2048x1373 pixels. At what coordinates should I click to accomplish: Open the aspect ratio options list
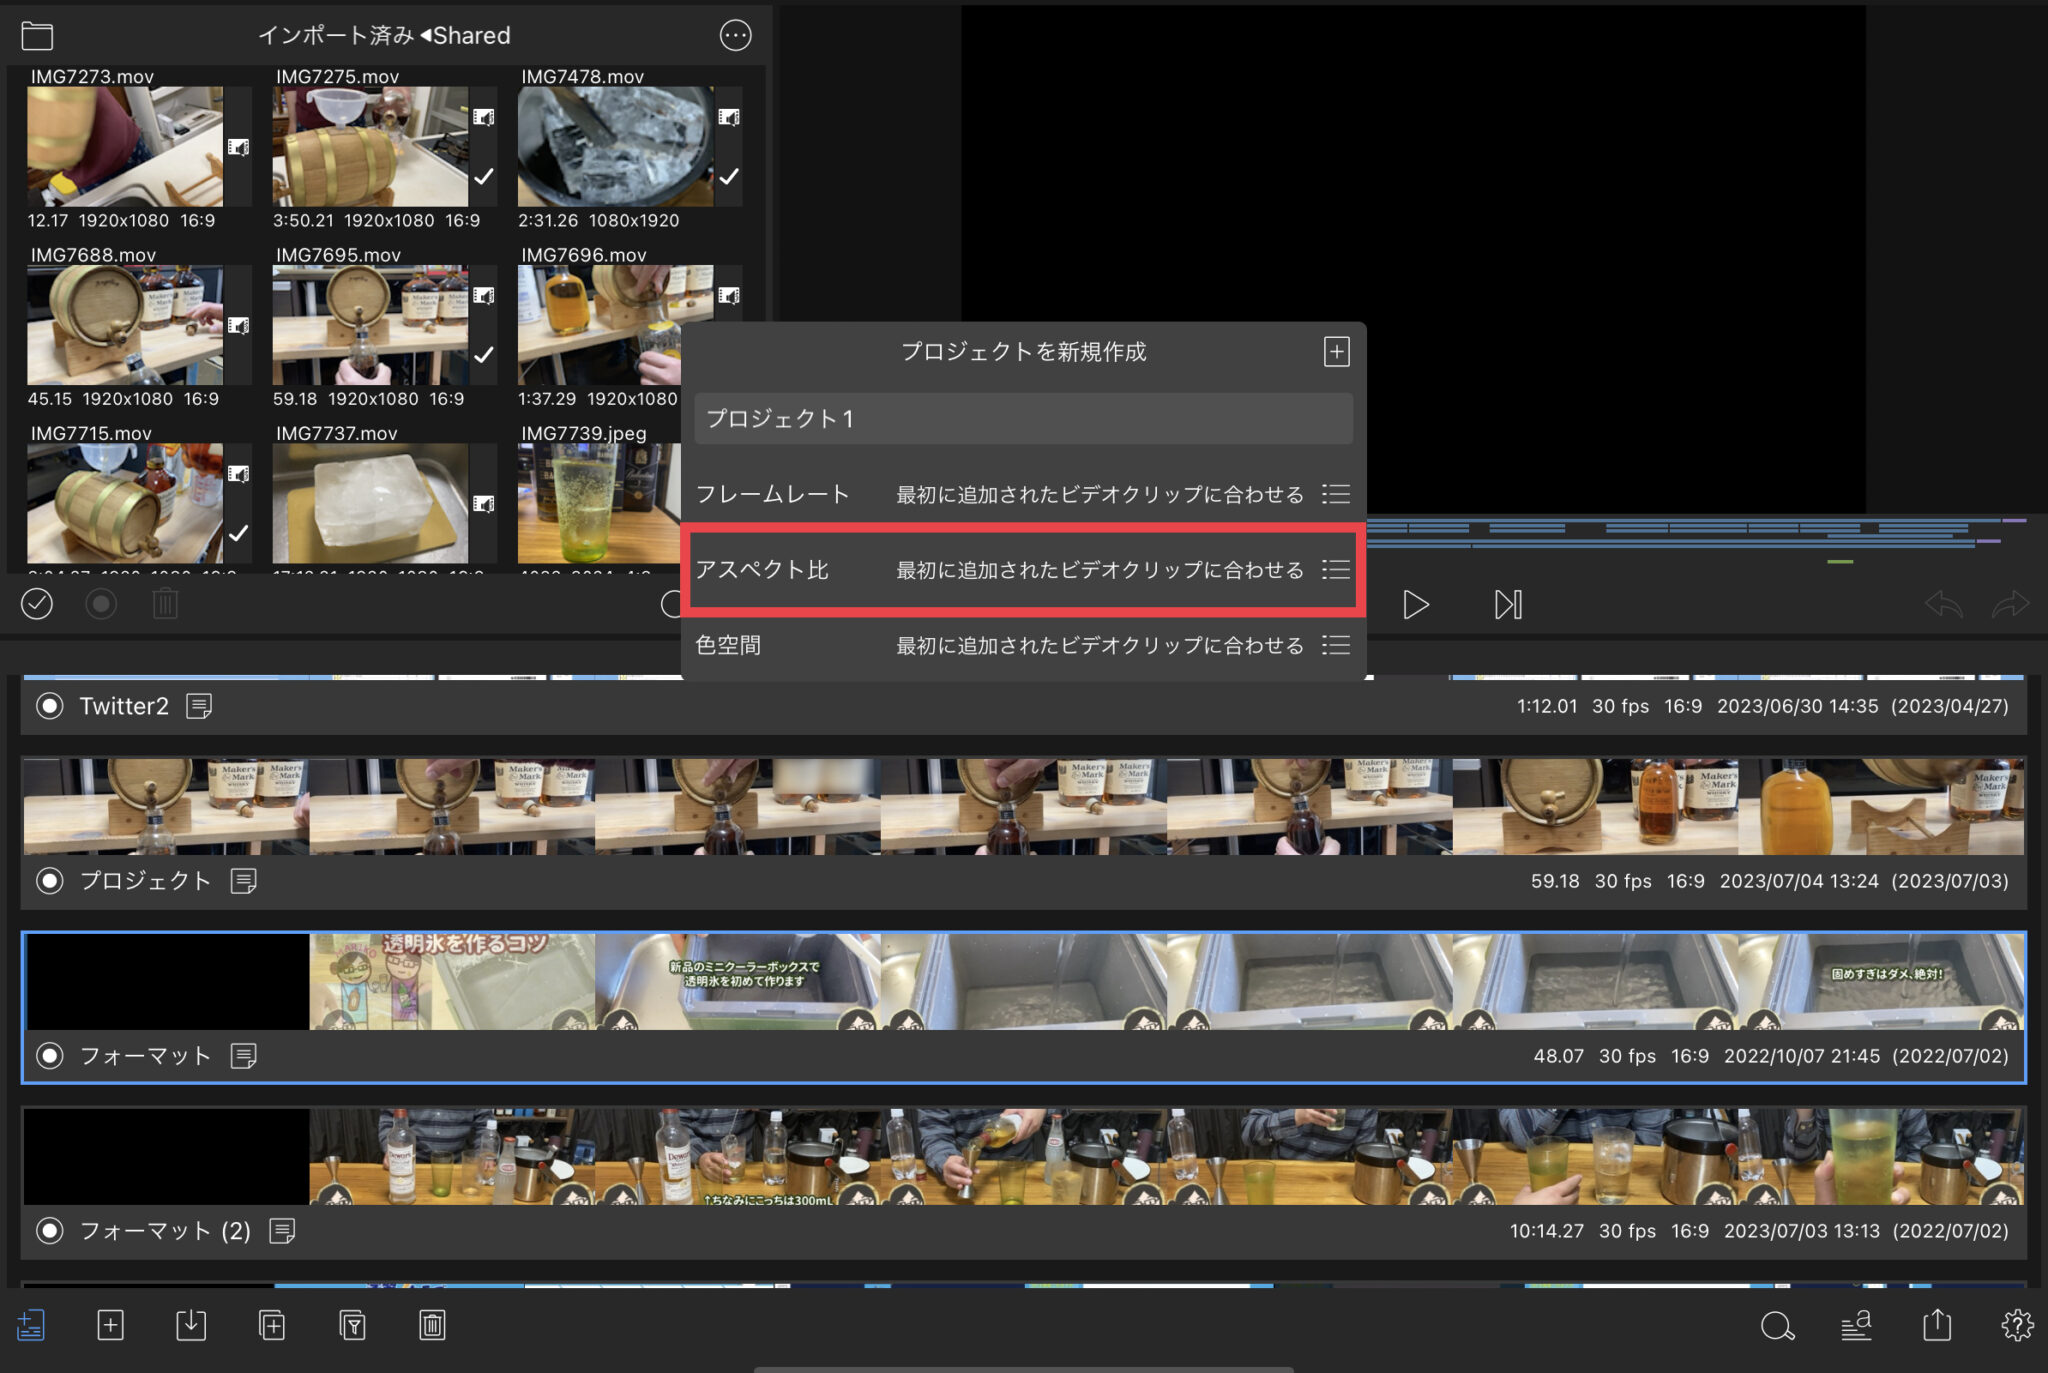[x=1336, y=569]
